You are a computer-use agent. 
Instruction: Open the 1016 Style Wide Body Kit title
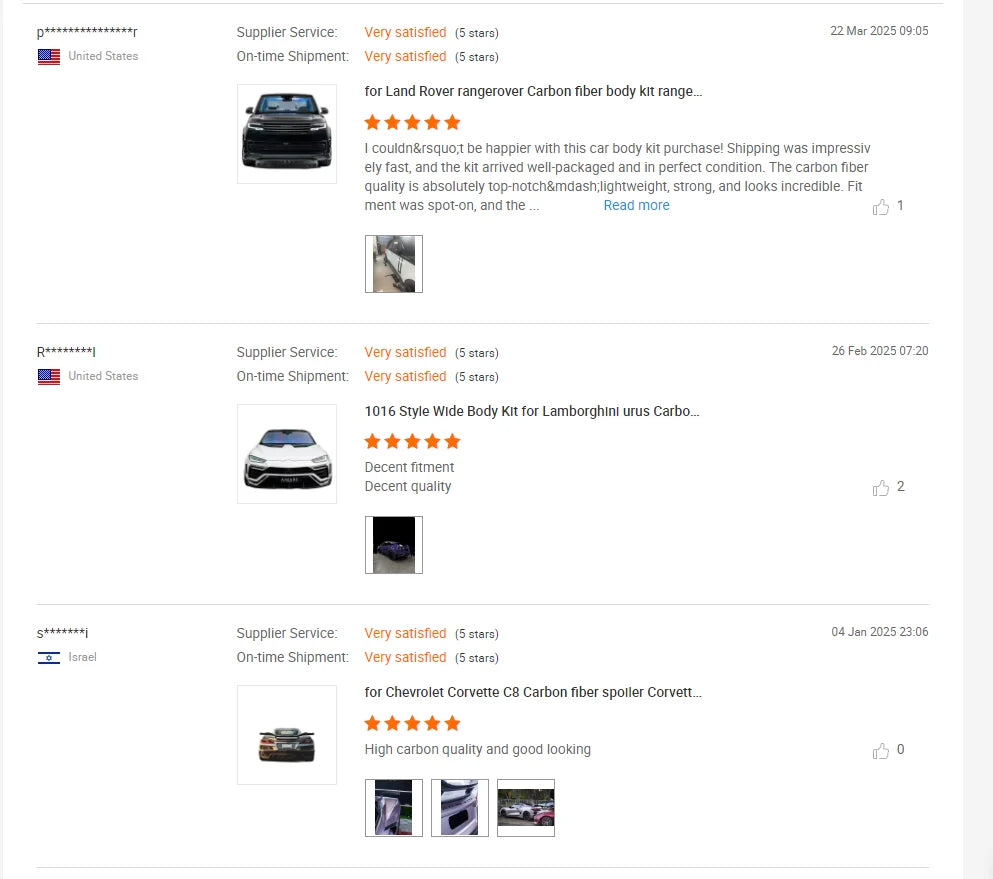(x=532, y=412)
